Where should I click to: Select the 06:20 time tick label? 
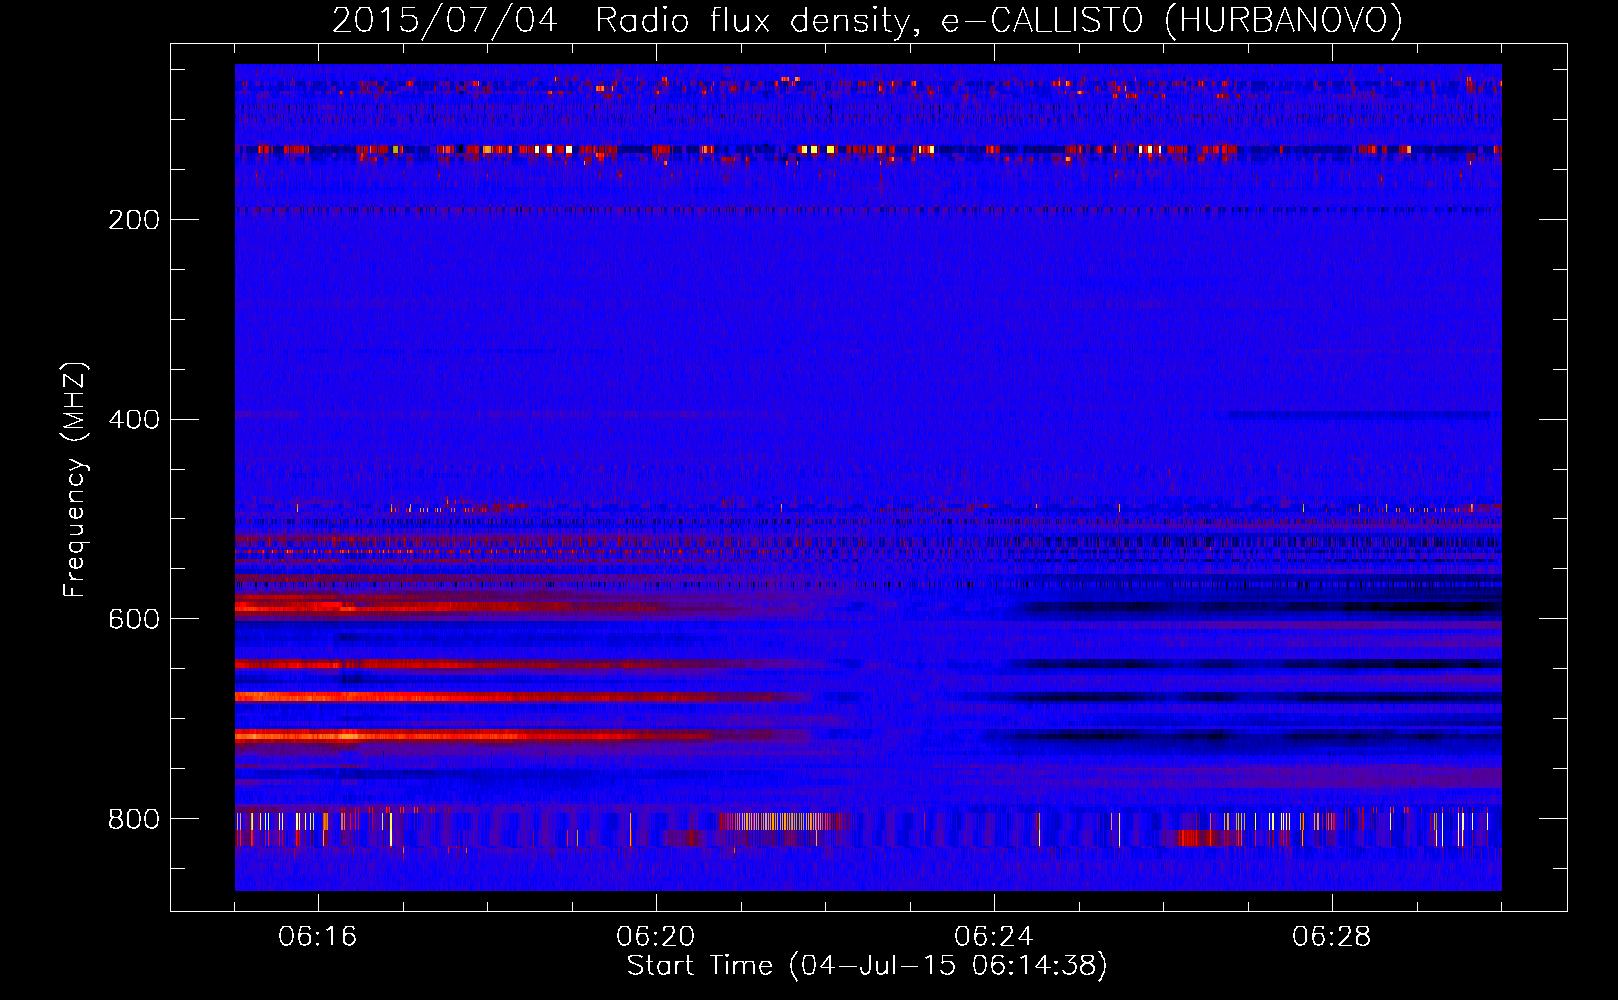coord(656,937)
